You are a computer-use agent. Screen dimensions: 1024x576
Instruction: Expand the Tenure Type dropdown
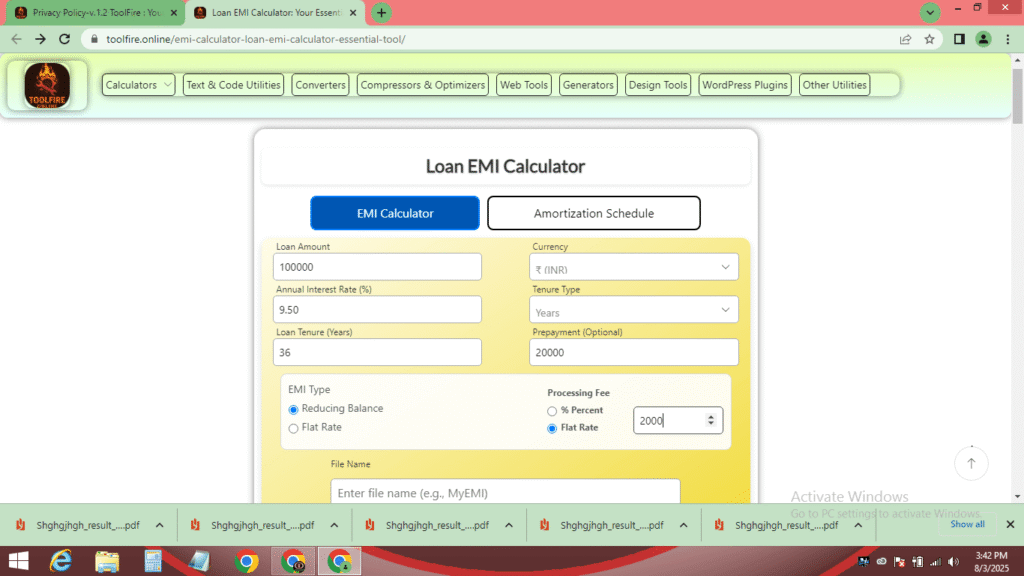tap(634, 311)
